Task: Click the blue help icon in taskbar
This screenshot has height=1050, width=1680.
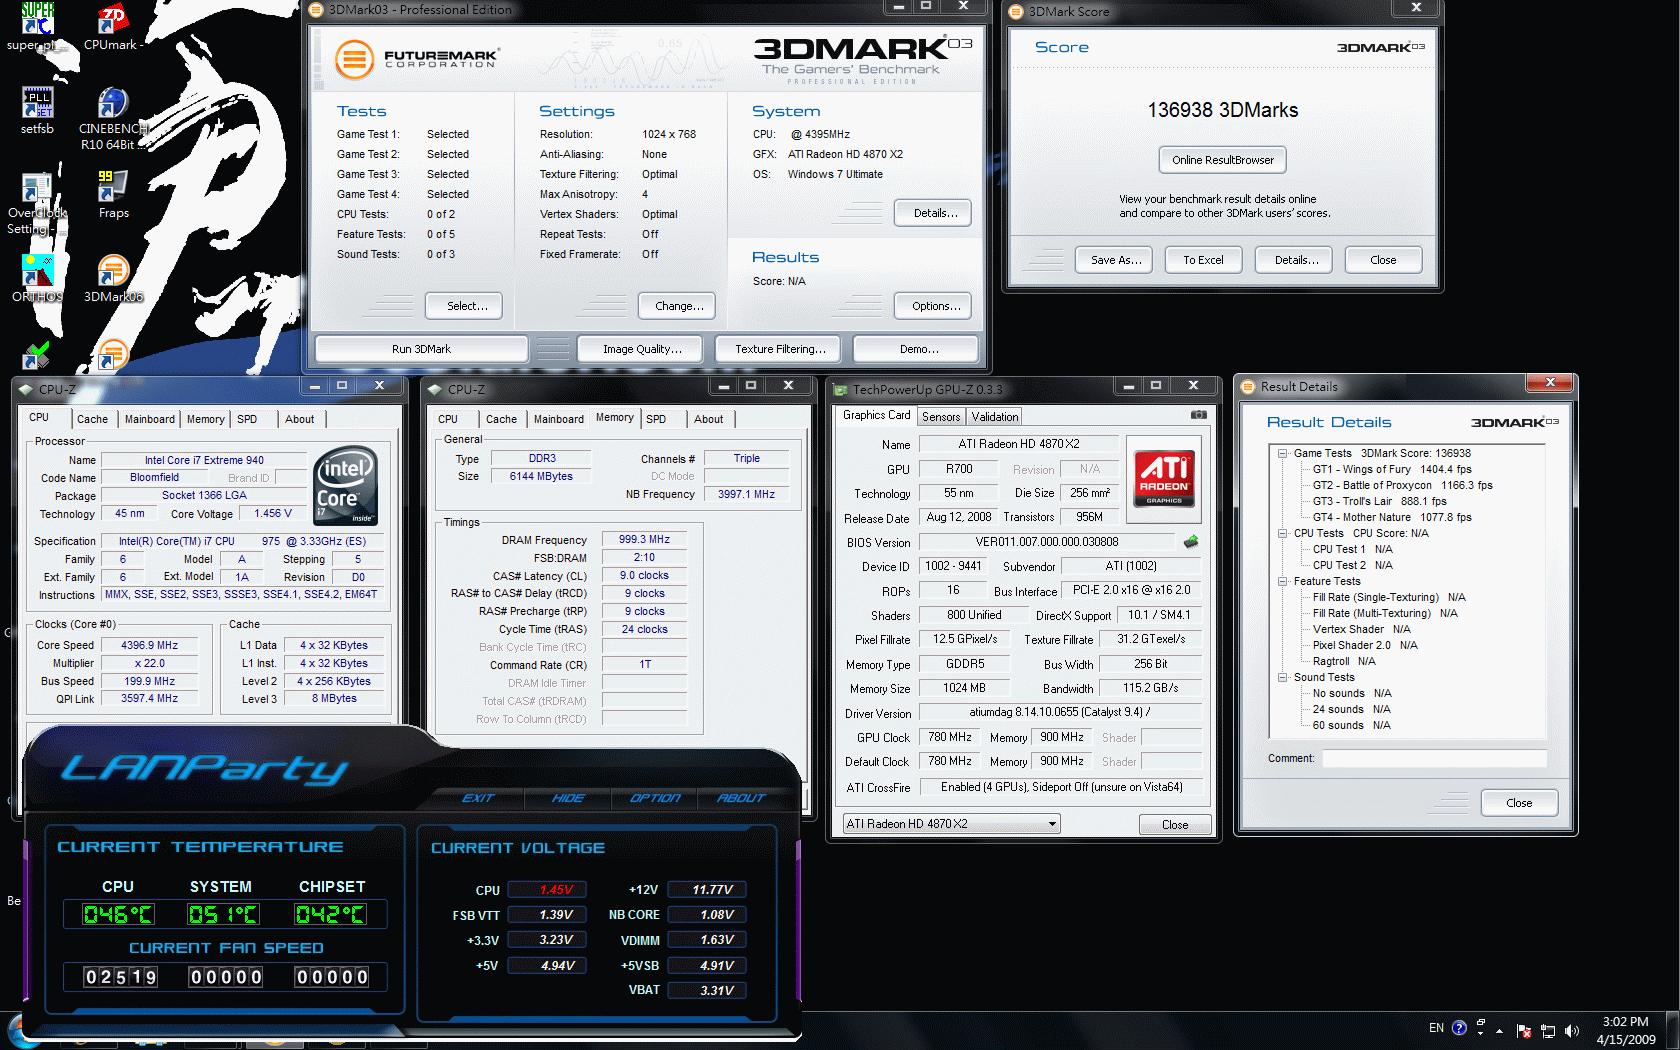Action: tap(1459, 1028)
